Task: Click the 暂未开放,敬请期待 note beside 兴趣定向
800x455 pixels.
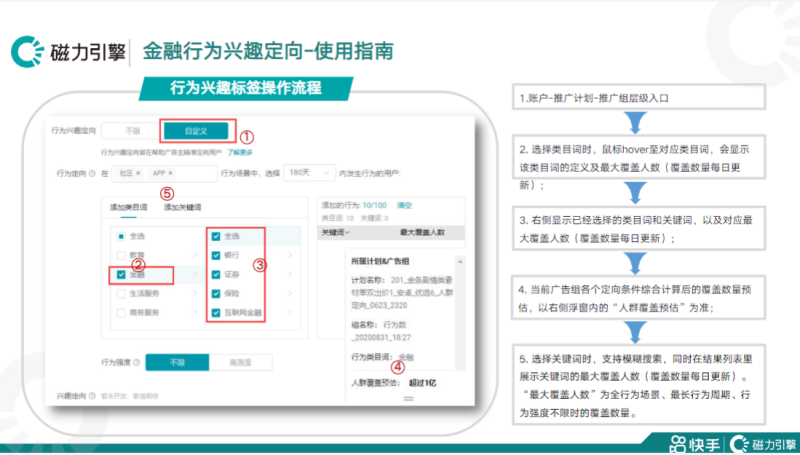Action: [129, 395]
